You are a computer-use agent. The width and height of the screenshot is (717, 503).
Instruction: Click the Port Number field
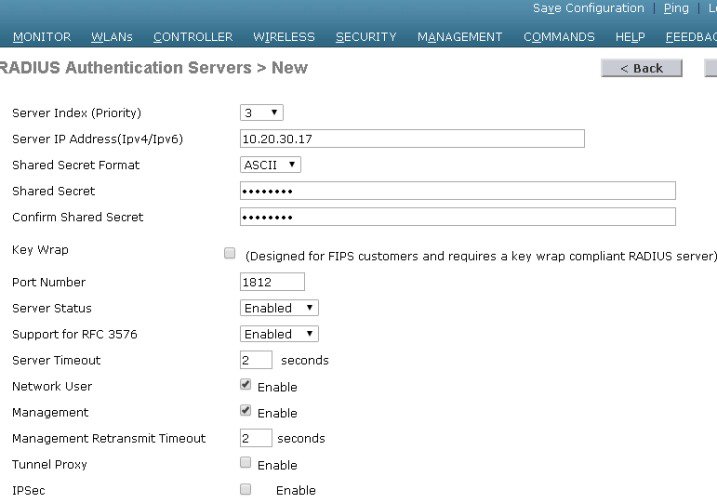[x=272, y=282]
